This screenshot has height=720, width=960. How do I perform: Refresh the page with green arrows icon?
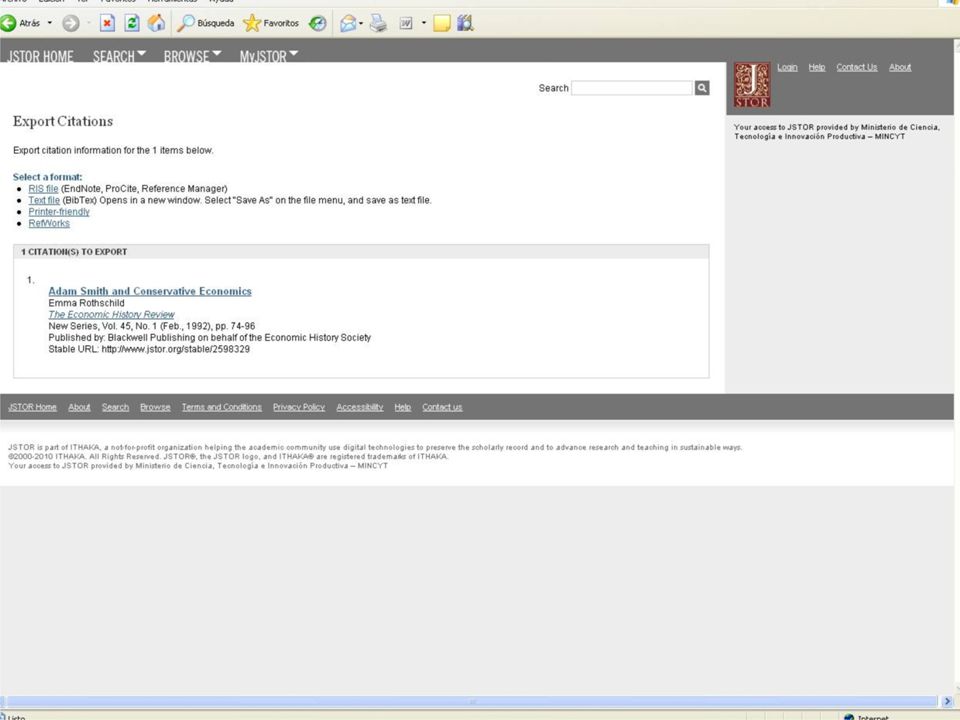click(132, 23)
